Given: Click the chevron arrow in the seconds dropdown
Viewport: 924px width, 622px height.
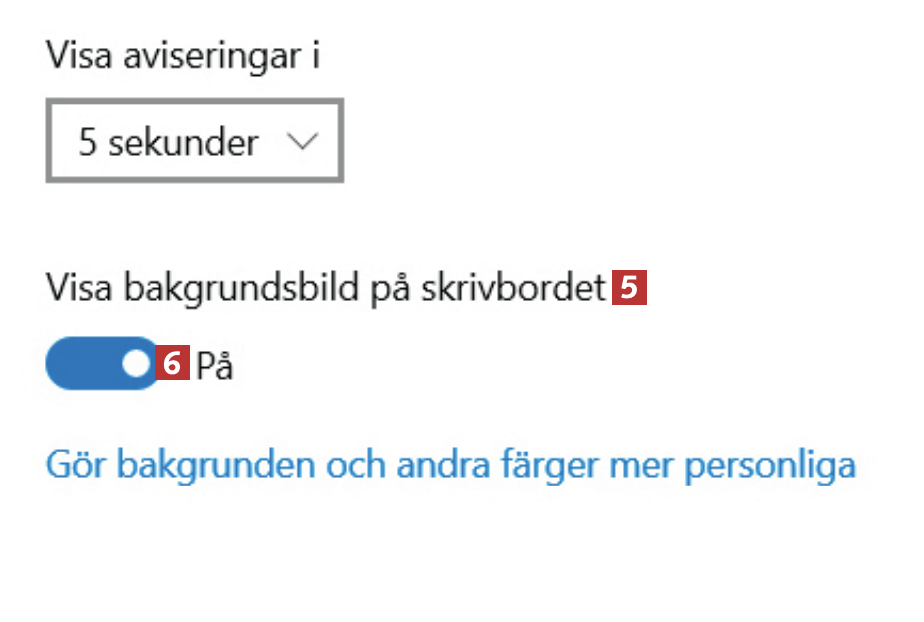Looking at the screenshot, I should pos(301,142).
